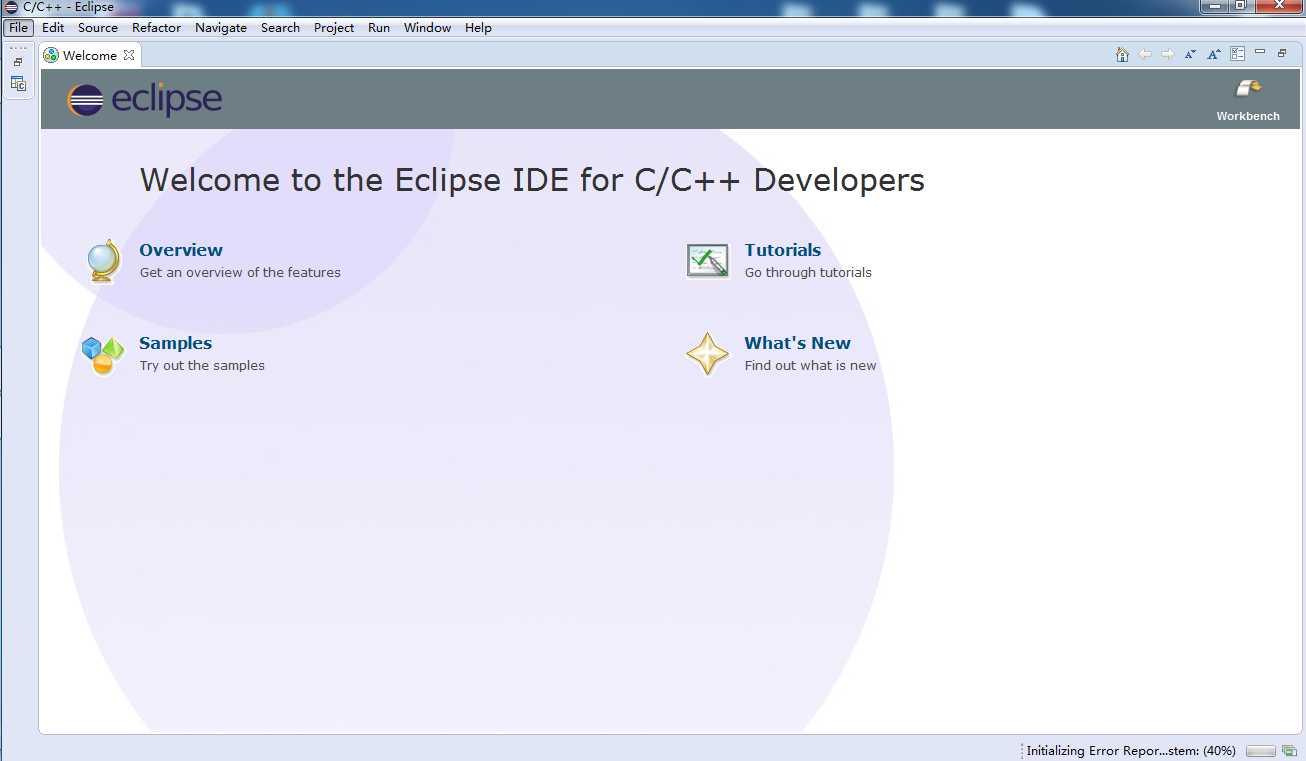Open the Customize page checklist icon
The width and height of the screenshot is (1306, 761).
coord(1237,54)
